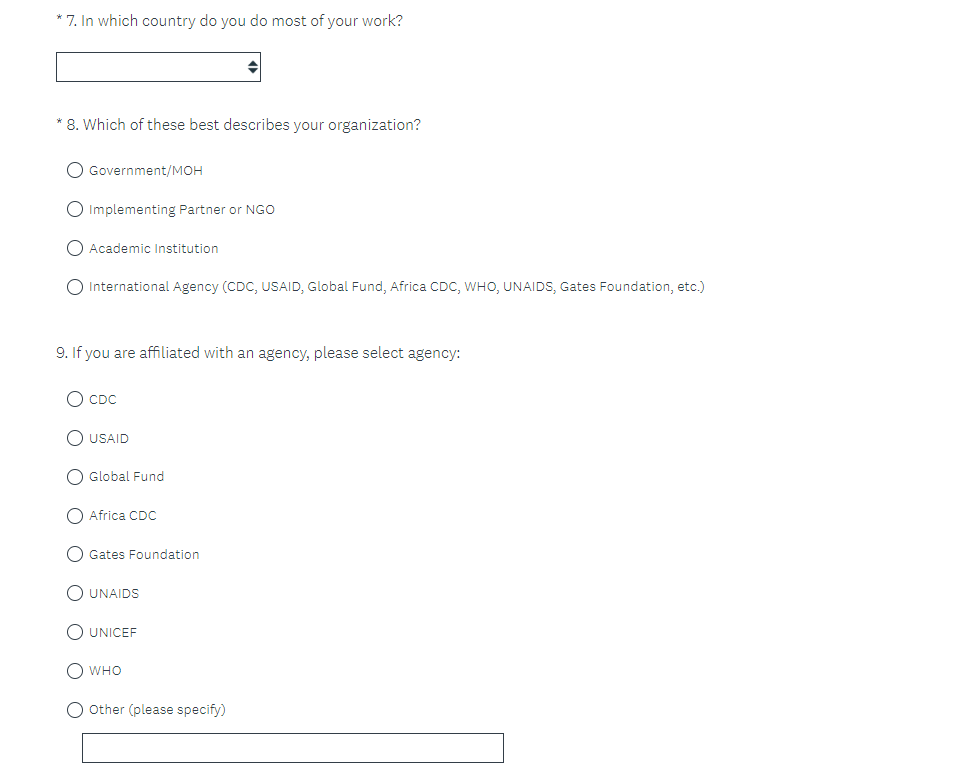Screen dimensions: 964x781
Task: Choose UNAIDS as agency
Action: [x=75, y=593]
